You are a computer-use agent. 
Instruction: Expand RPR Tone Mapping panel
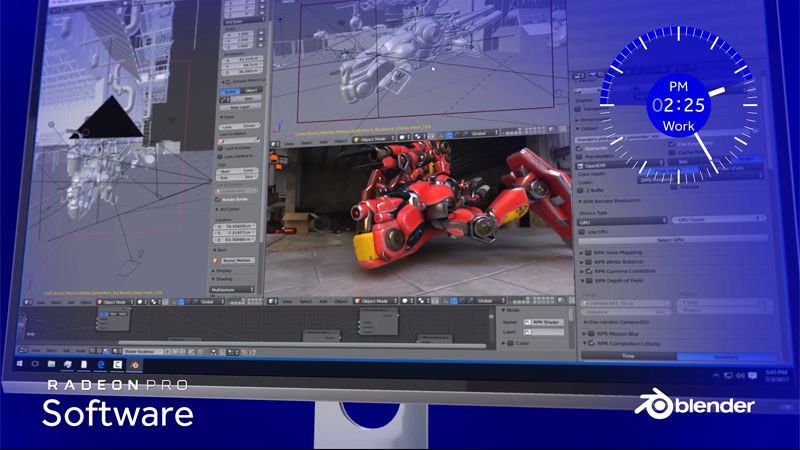581,253
